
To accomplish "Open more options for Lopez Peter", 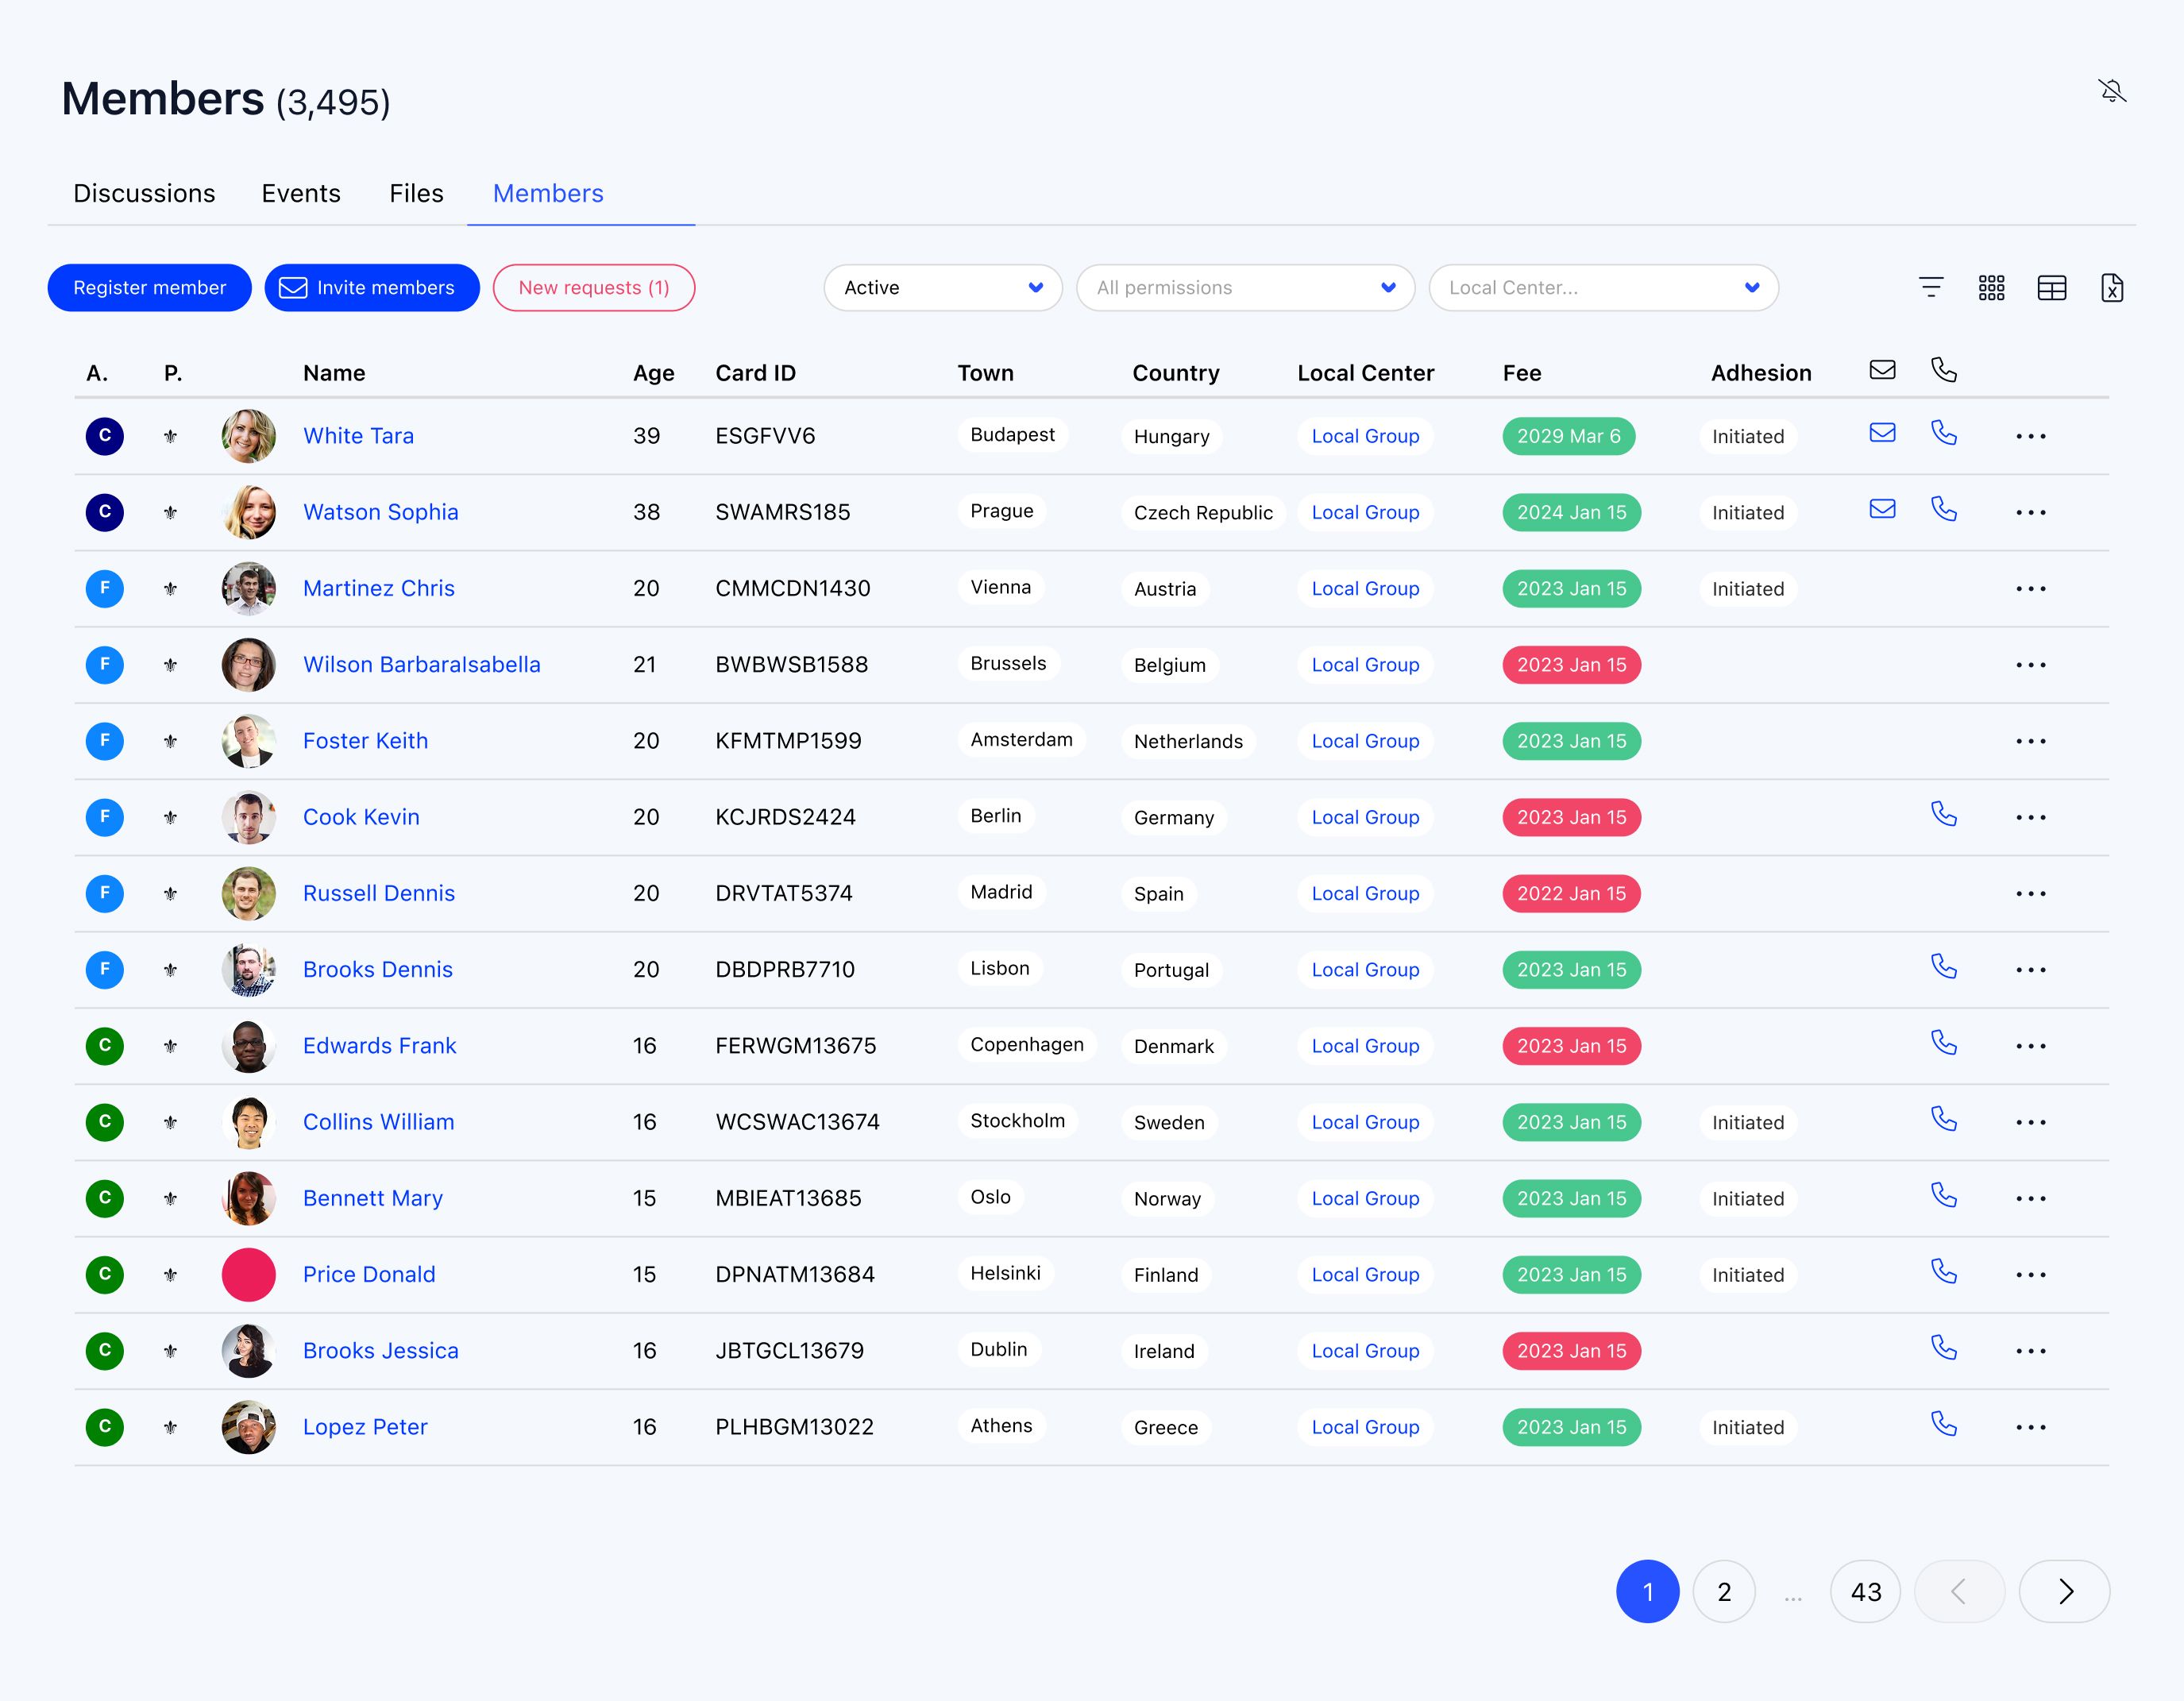I will (2030, 1427).
